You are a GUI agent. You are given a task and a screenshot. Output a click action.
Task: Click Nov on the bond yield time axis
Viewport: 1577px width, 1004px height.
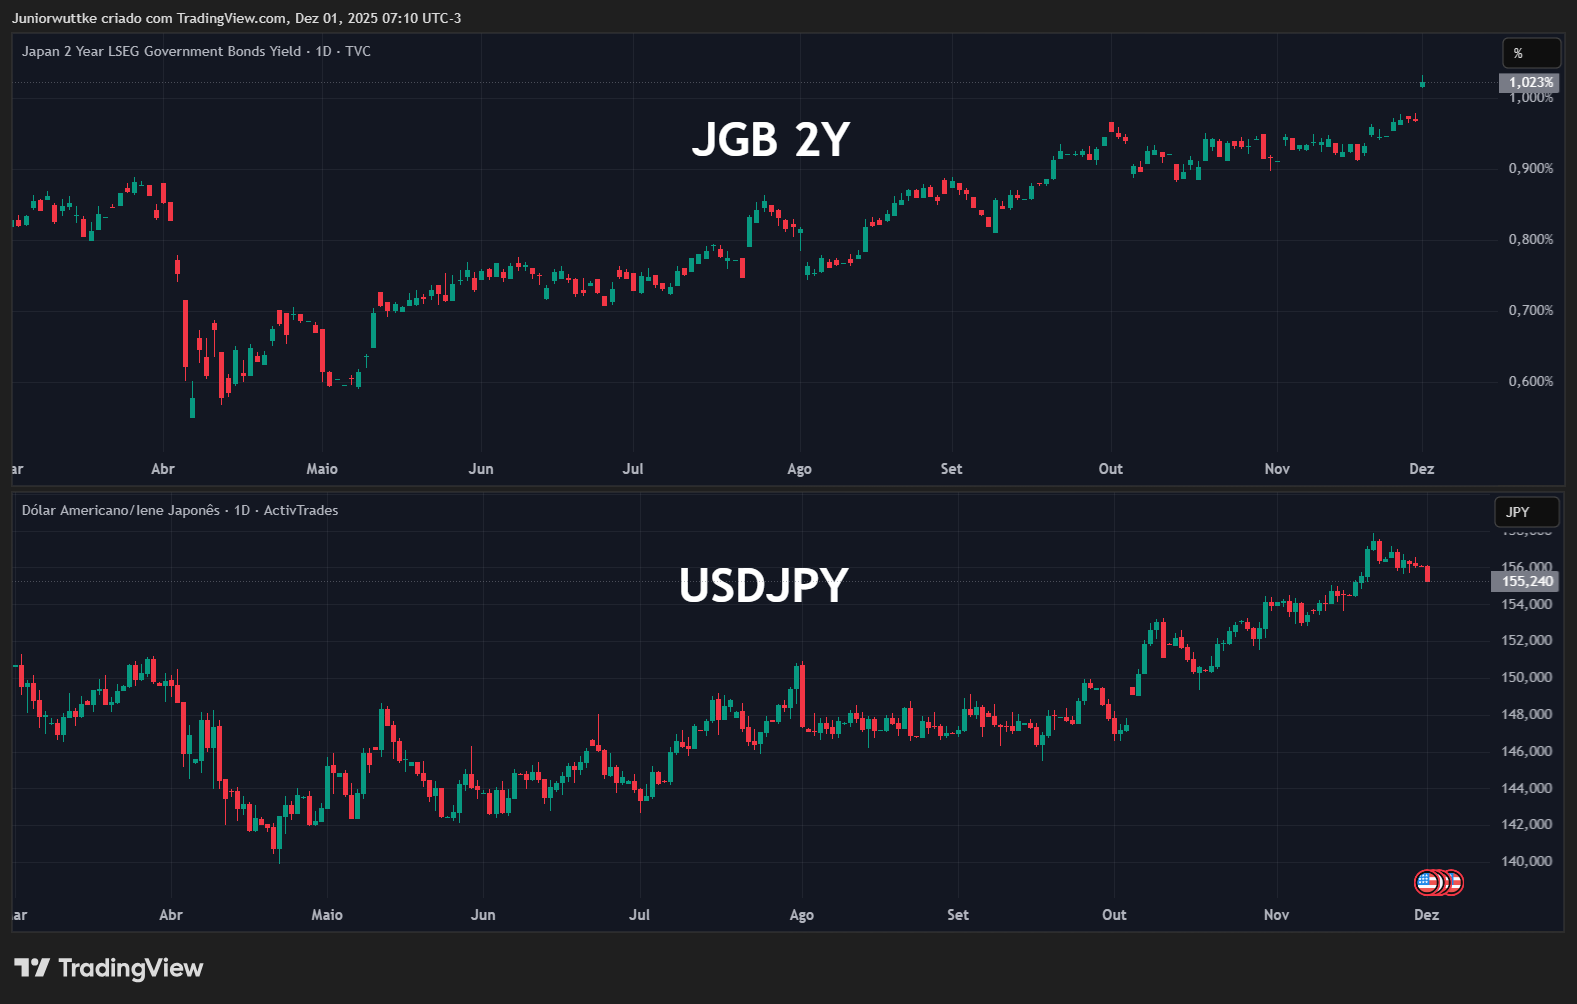[x=1277, y=469]
